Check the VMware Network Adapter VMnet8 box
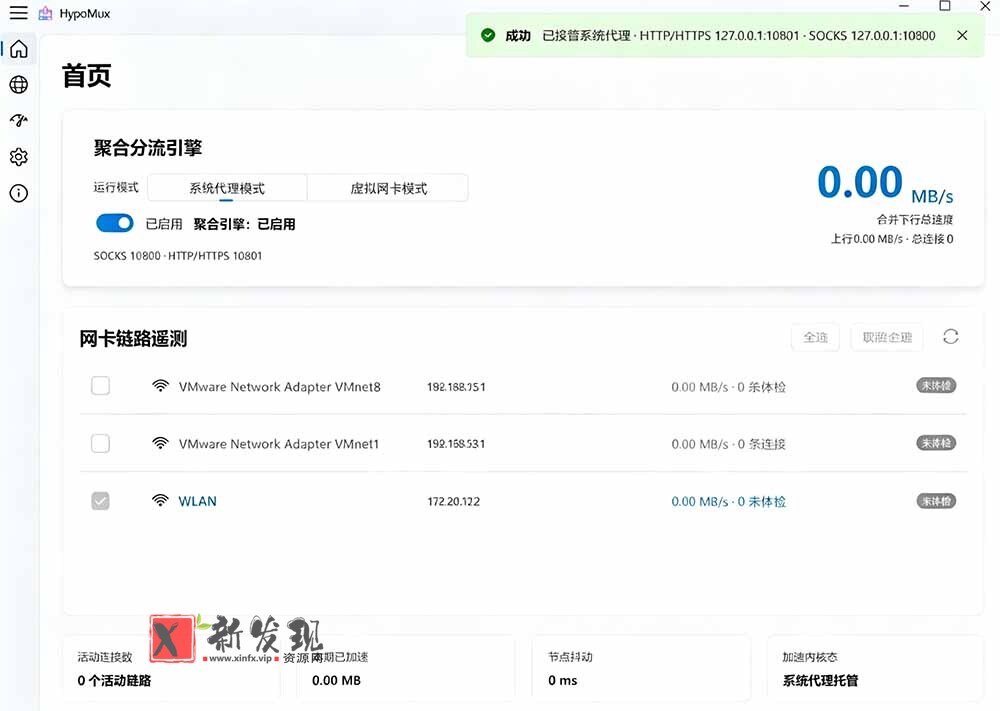 coord(100,386)
